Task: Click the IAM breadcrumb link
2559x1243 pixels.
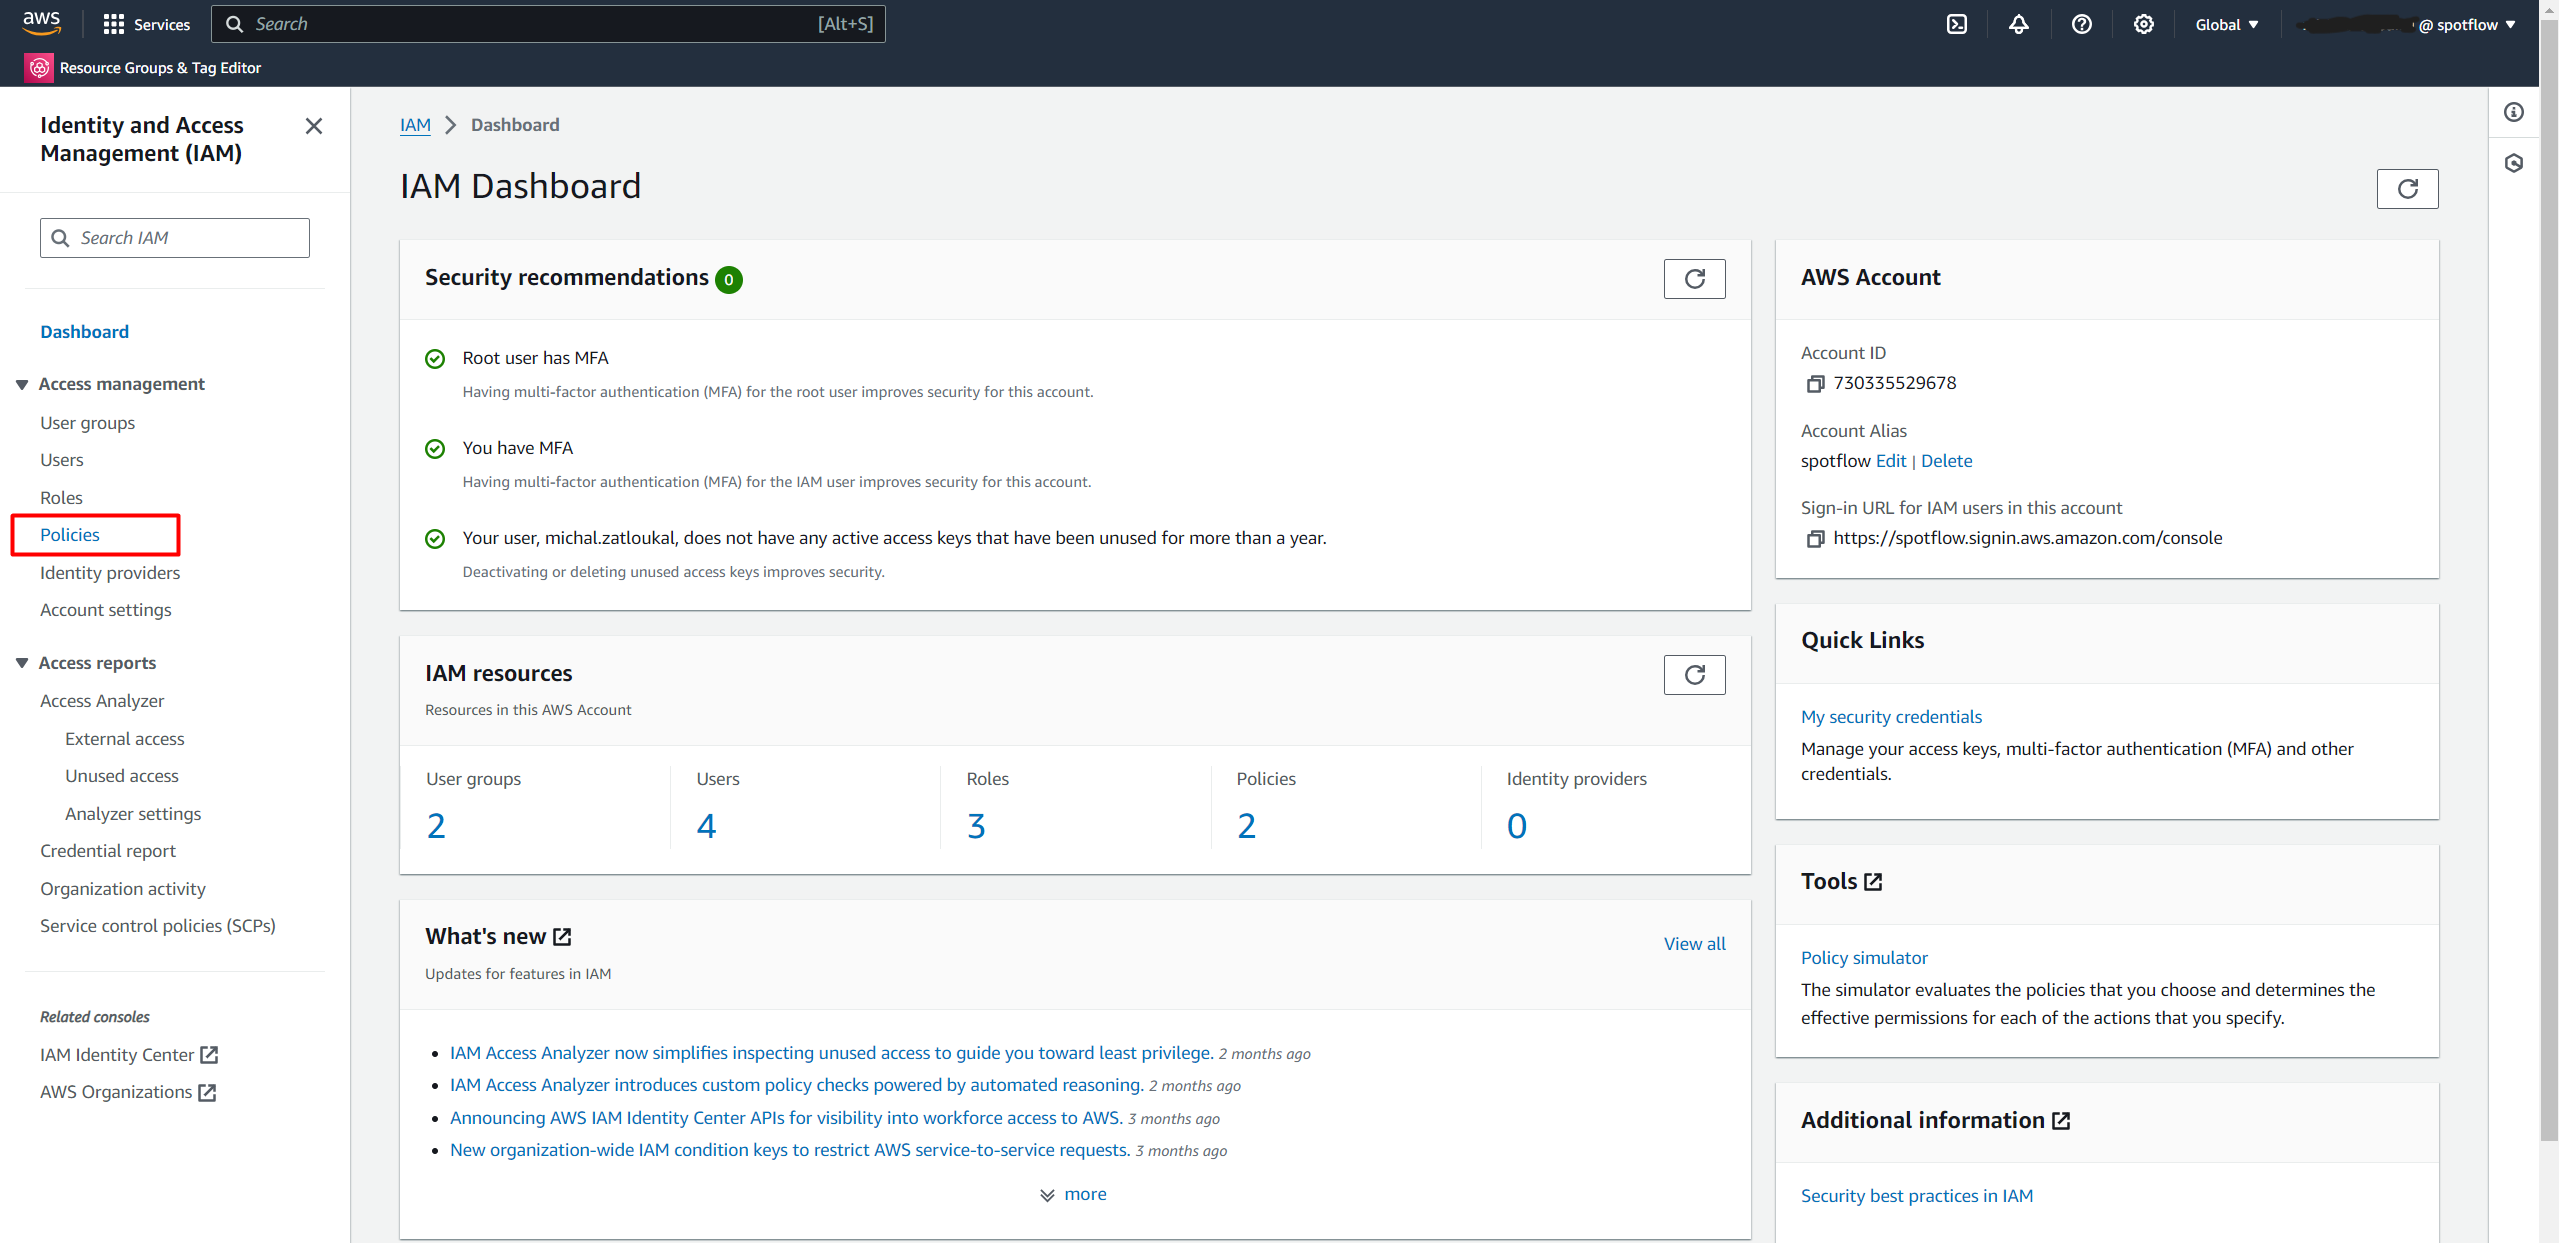Action: pyautogui.click(x=415, y=125)
